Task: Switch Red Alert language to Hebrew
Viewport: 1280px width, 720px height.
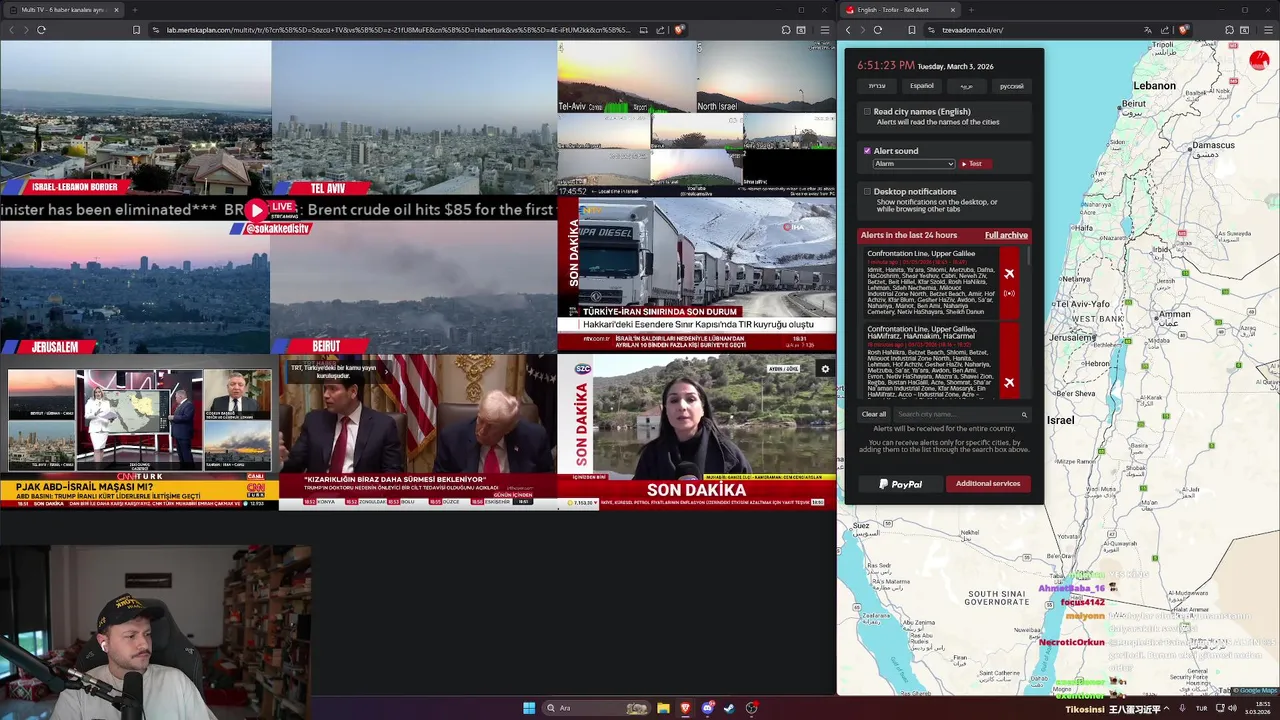Action: click(x=877, y=86)
